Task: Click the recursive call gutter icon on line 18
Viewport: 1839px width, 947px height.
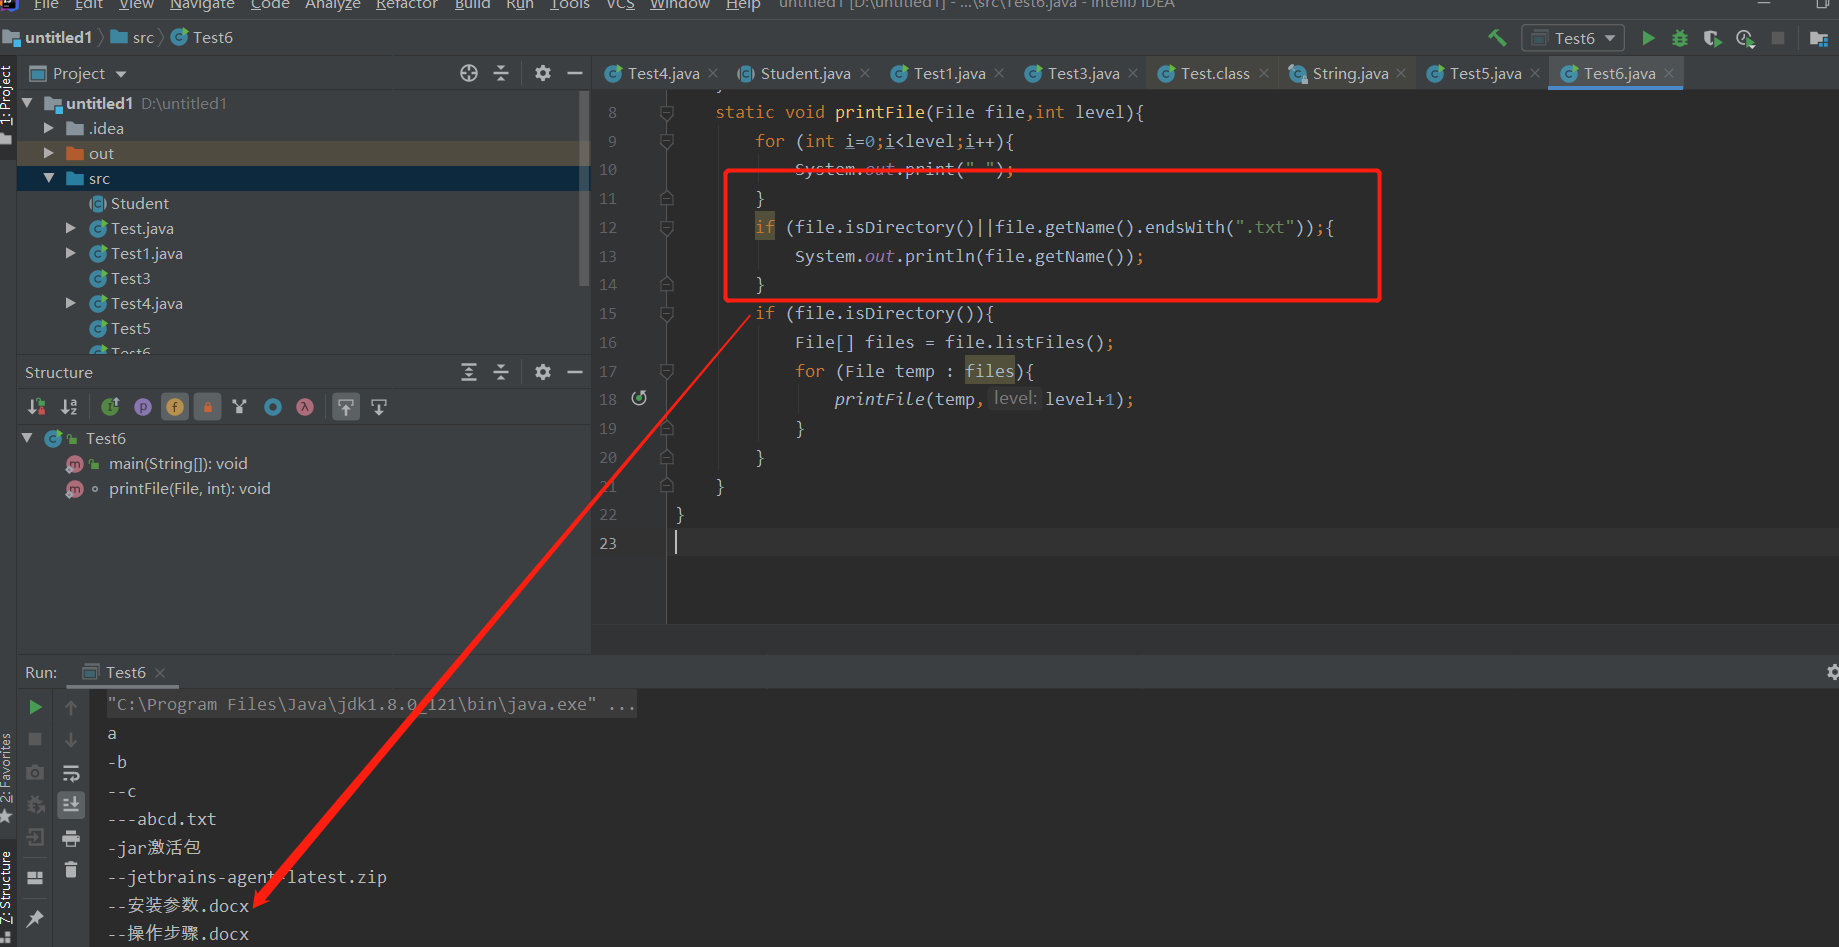Action: coord(639,398)
